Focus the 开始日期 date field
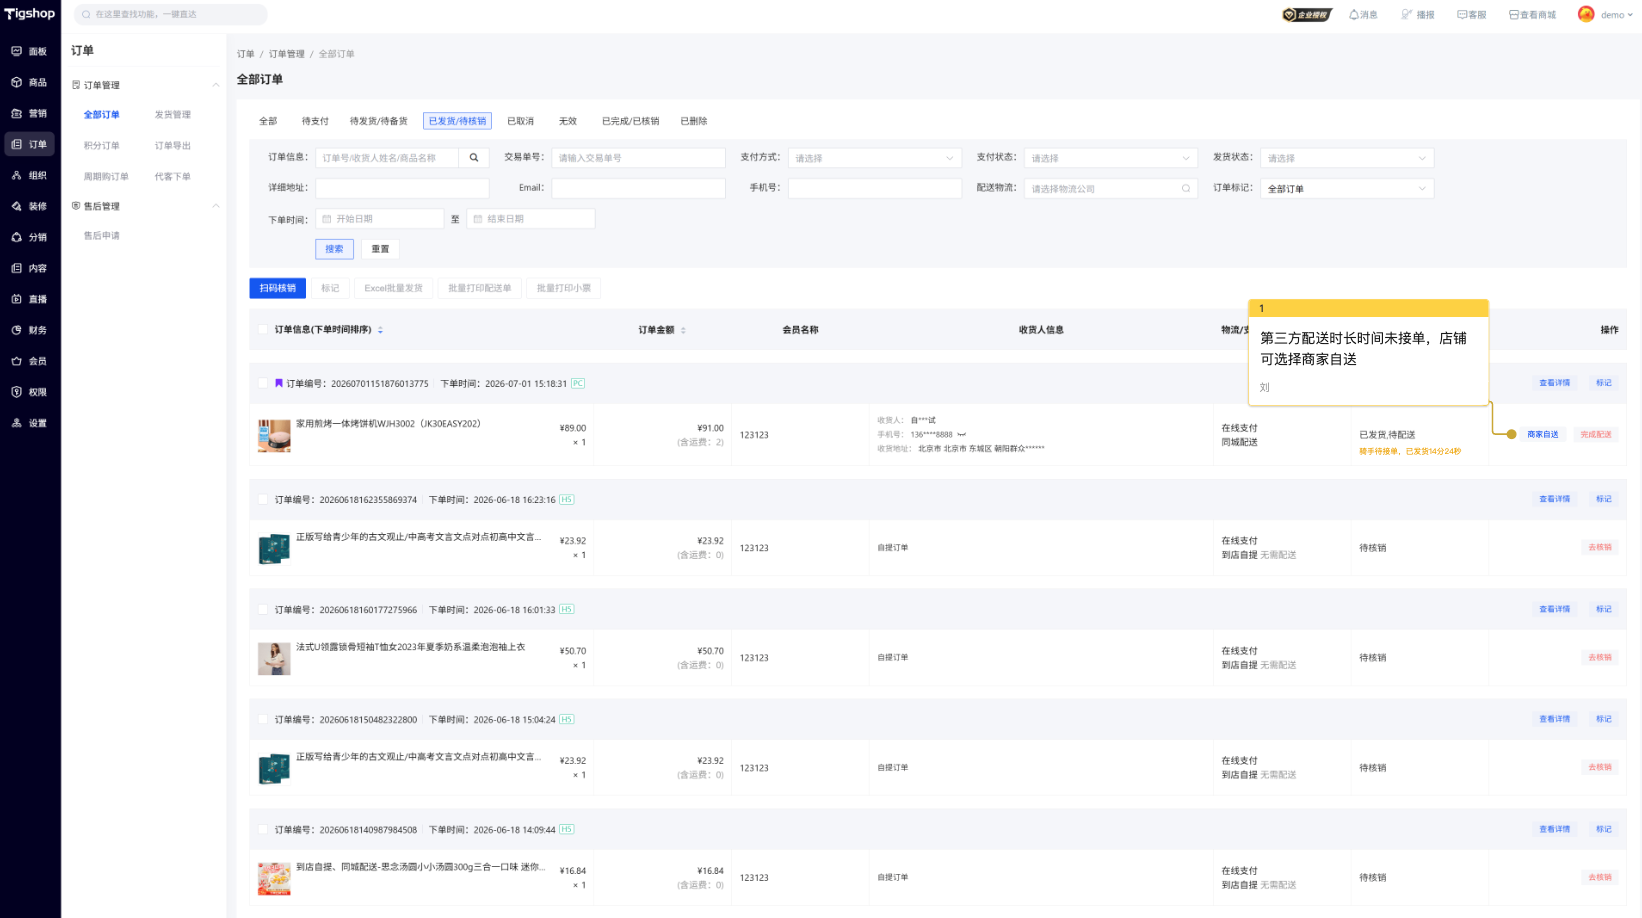 click(x=380, y=219)
